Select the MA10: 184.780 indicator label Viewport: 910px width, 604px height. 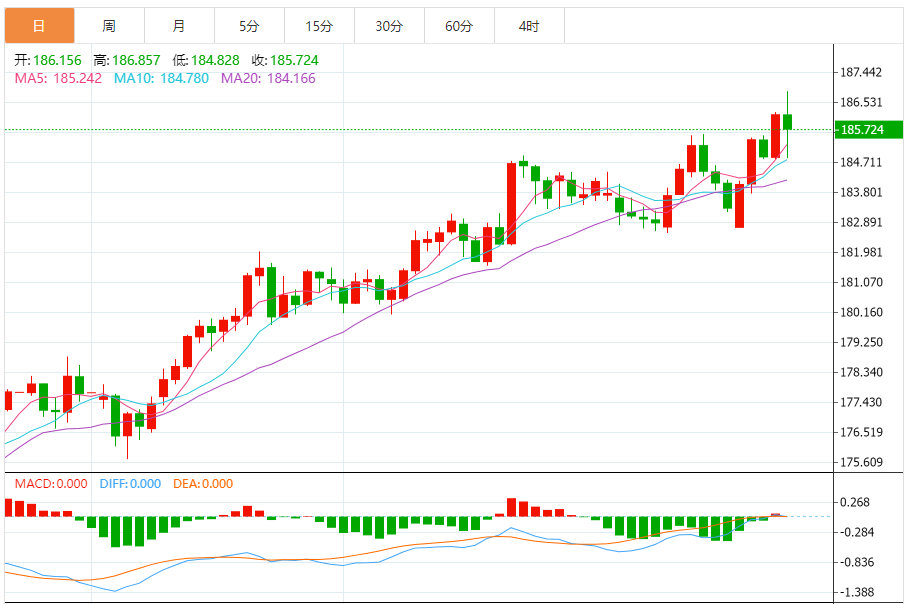161,78
